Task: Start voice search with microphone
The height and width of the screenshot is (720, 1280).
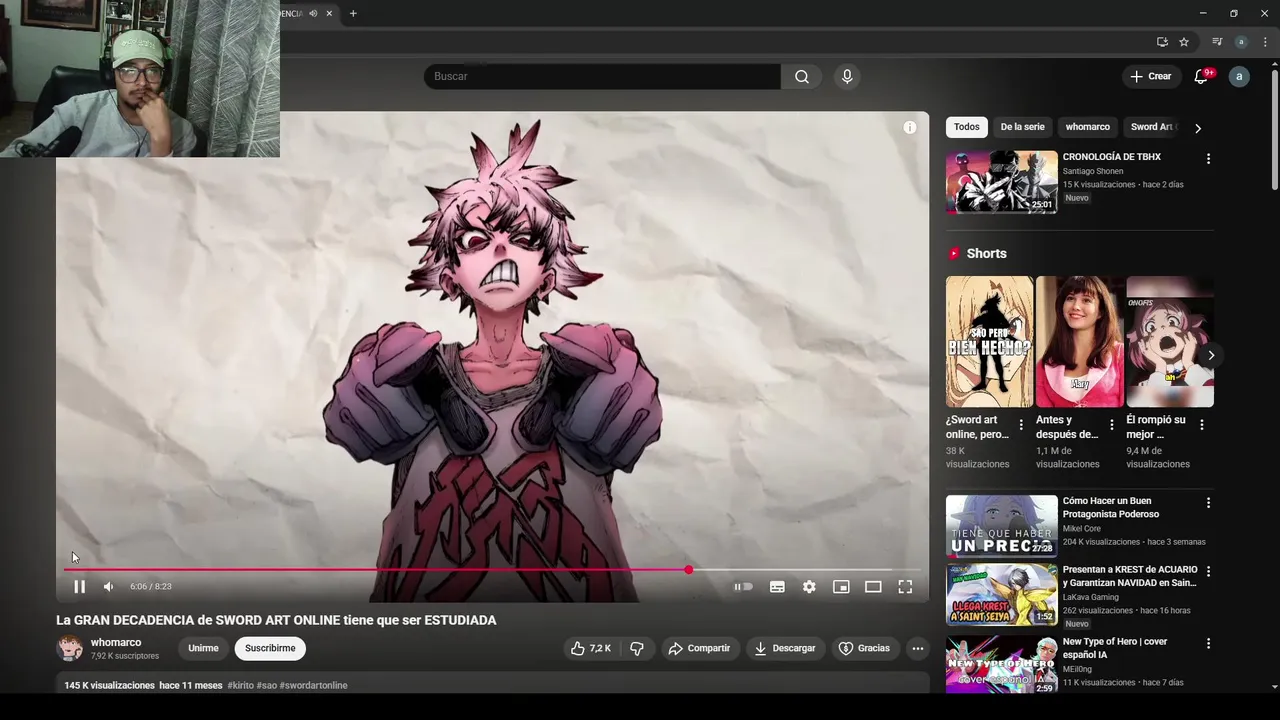Action: coord(847,76)
